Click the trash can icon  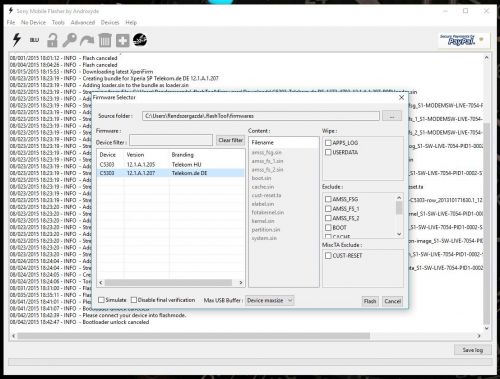pos(105,40)
